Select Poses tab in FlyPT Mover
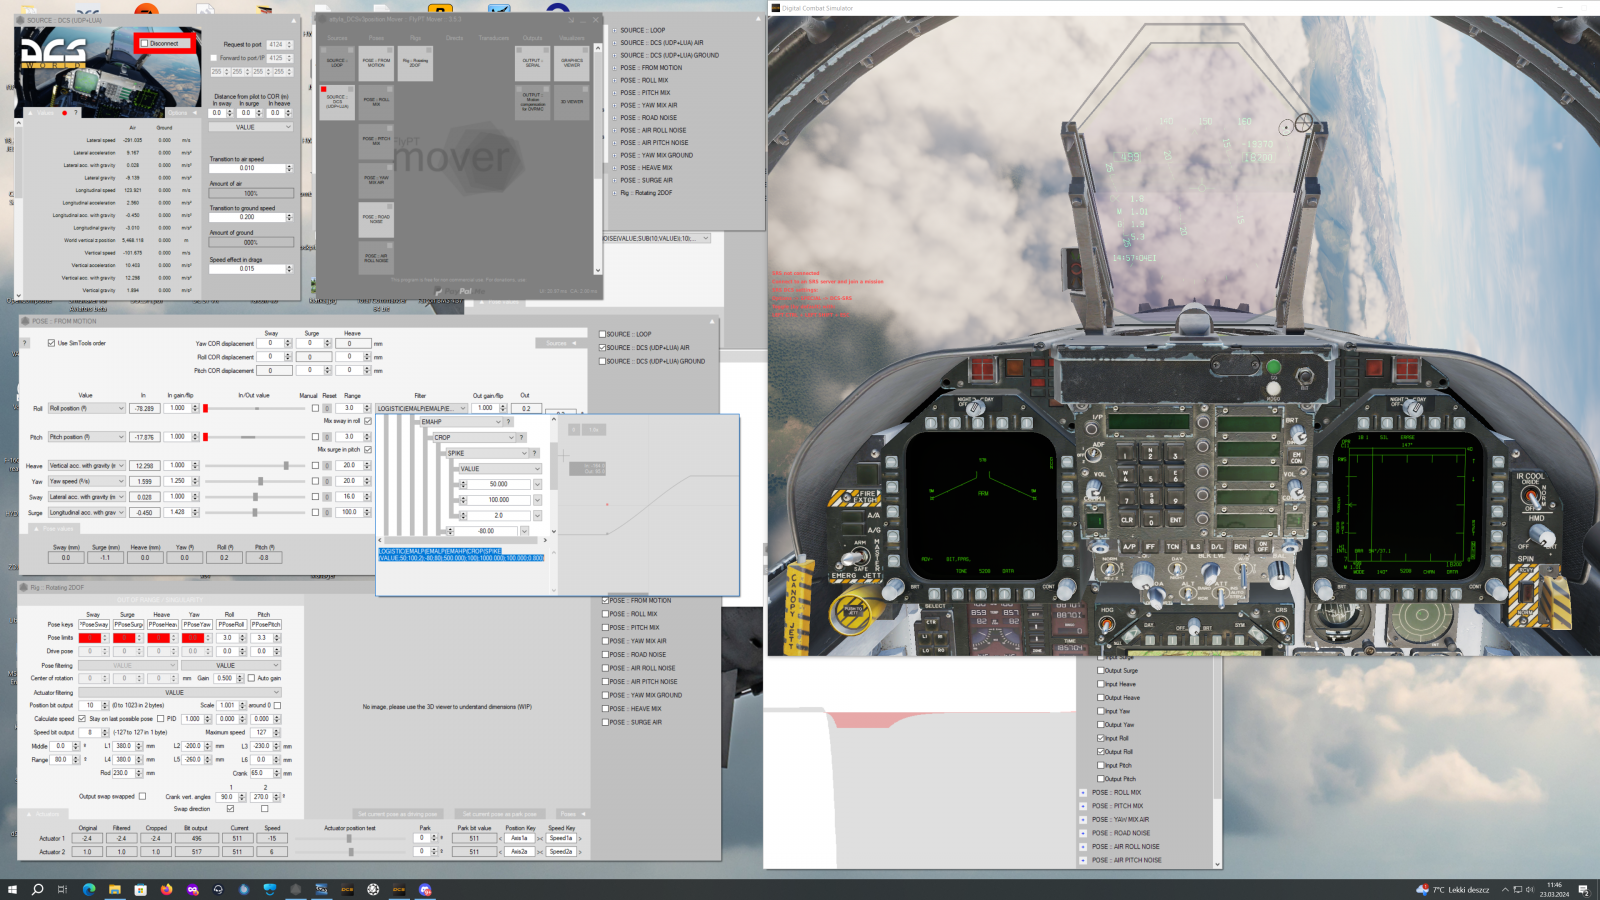This screenshot has width=1600, height=900. pyautogui.click(x=376, y=38)
